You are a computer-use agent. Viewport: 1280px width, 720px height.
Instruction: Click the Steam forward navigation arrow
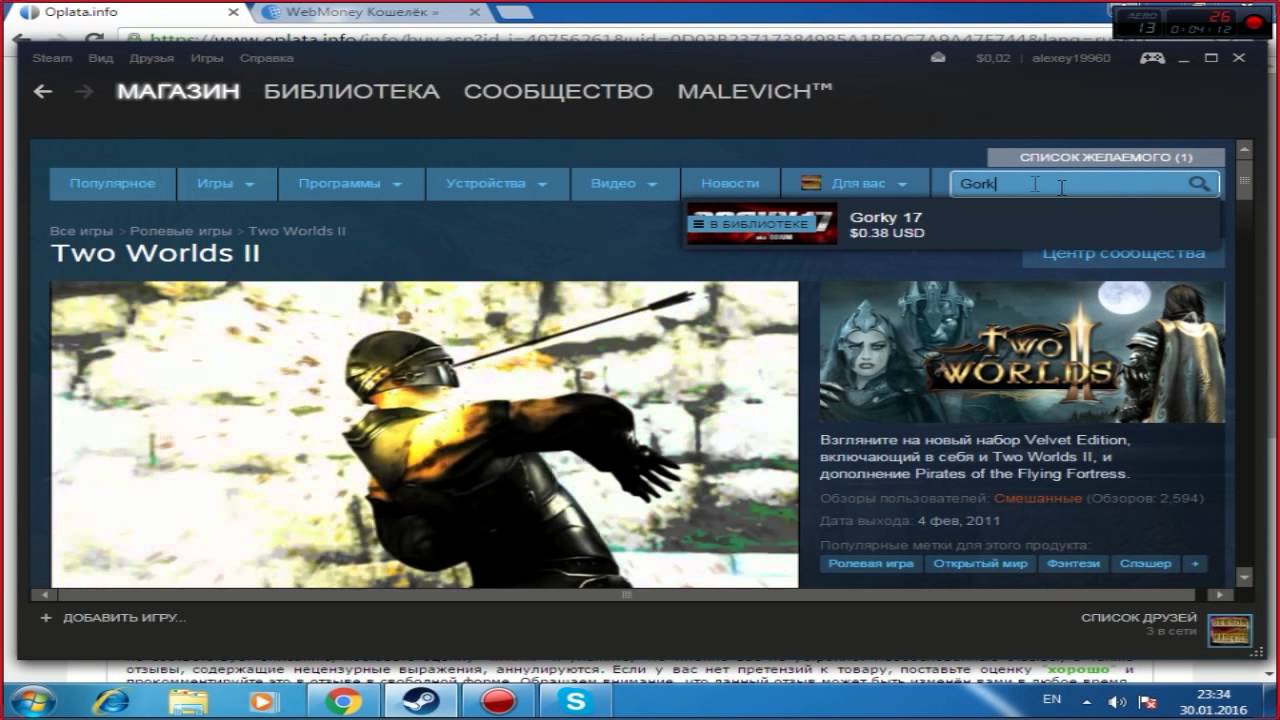[84, 92]
